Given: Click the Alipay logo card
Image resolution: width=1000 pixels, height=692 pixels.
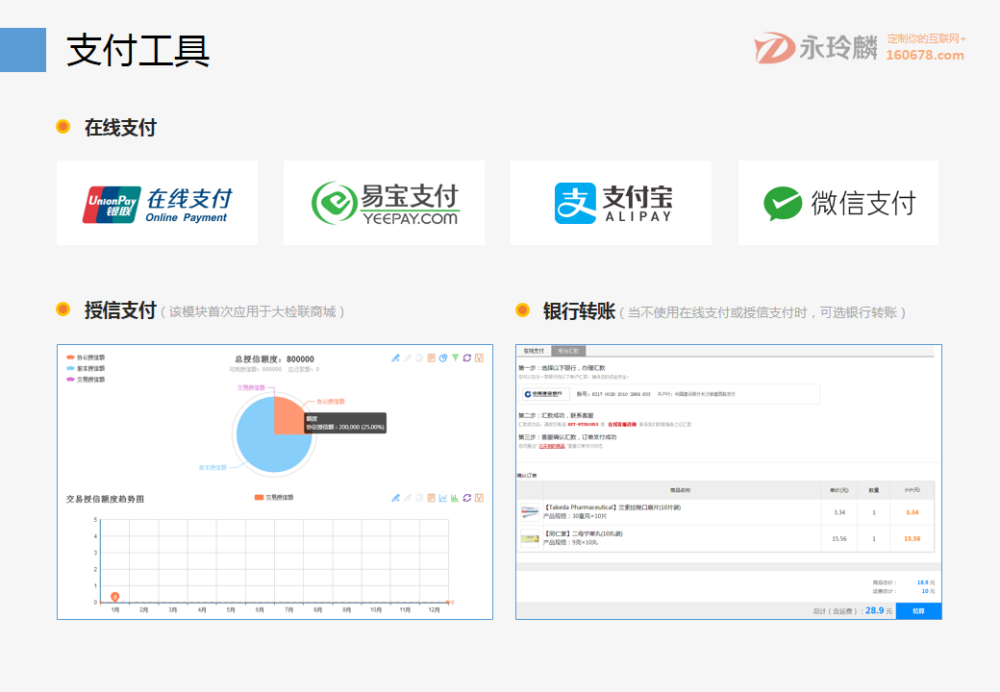Looking at the screenshot, I should click(610, 203).
